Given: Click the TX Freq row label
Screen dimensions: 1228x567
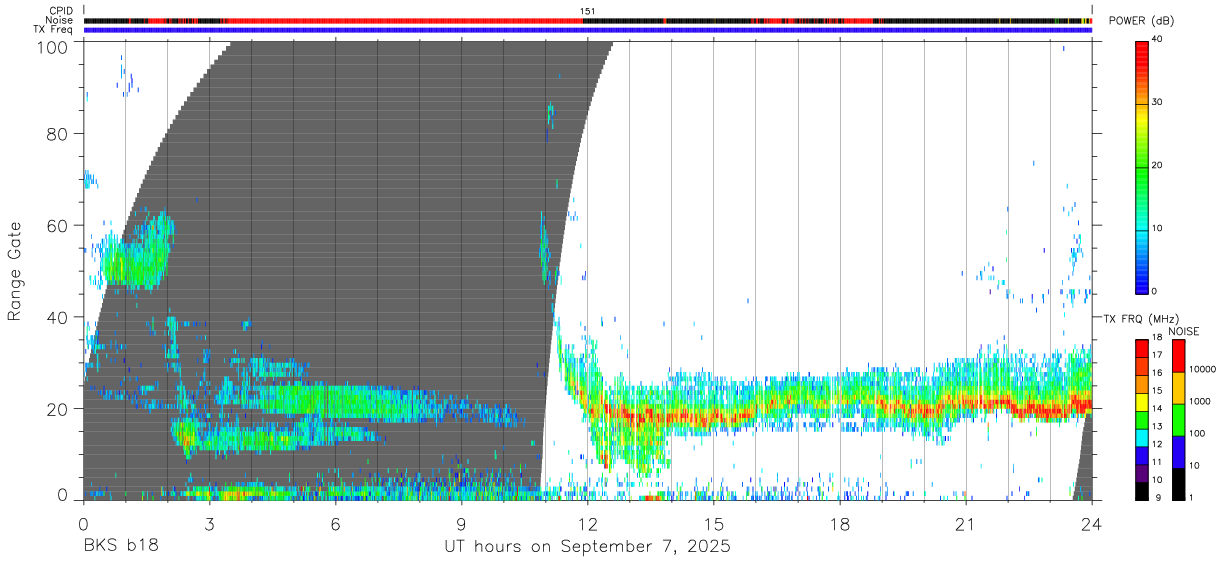Looking at the screenshot, I should [x=53, y=29].
